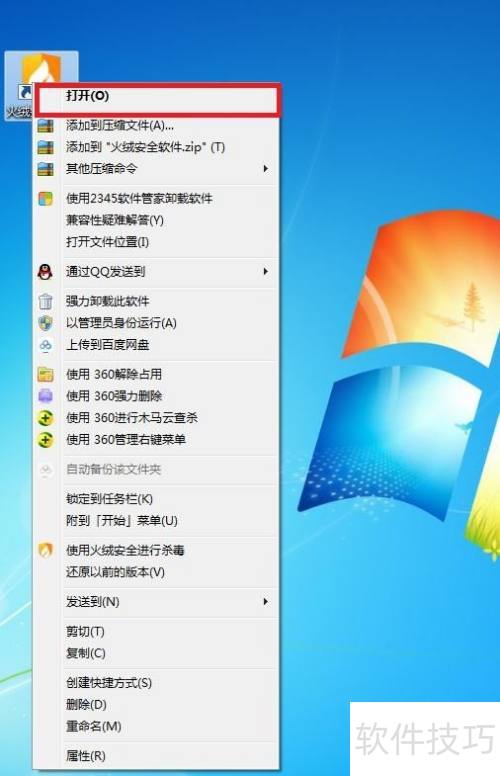
Task: Select 打开文件位置(I)
Action: [156, 242]
